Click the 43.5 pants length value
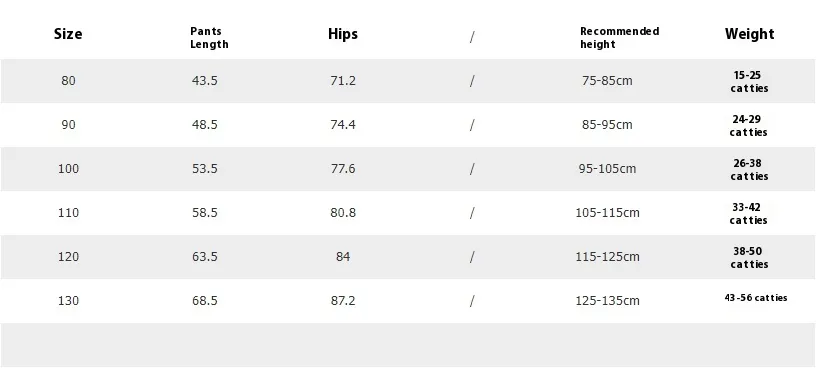 [x=204, y=81]
